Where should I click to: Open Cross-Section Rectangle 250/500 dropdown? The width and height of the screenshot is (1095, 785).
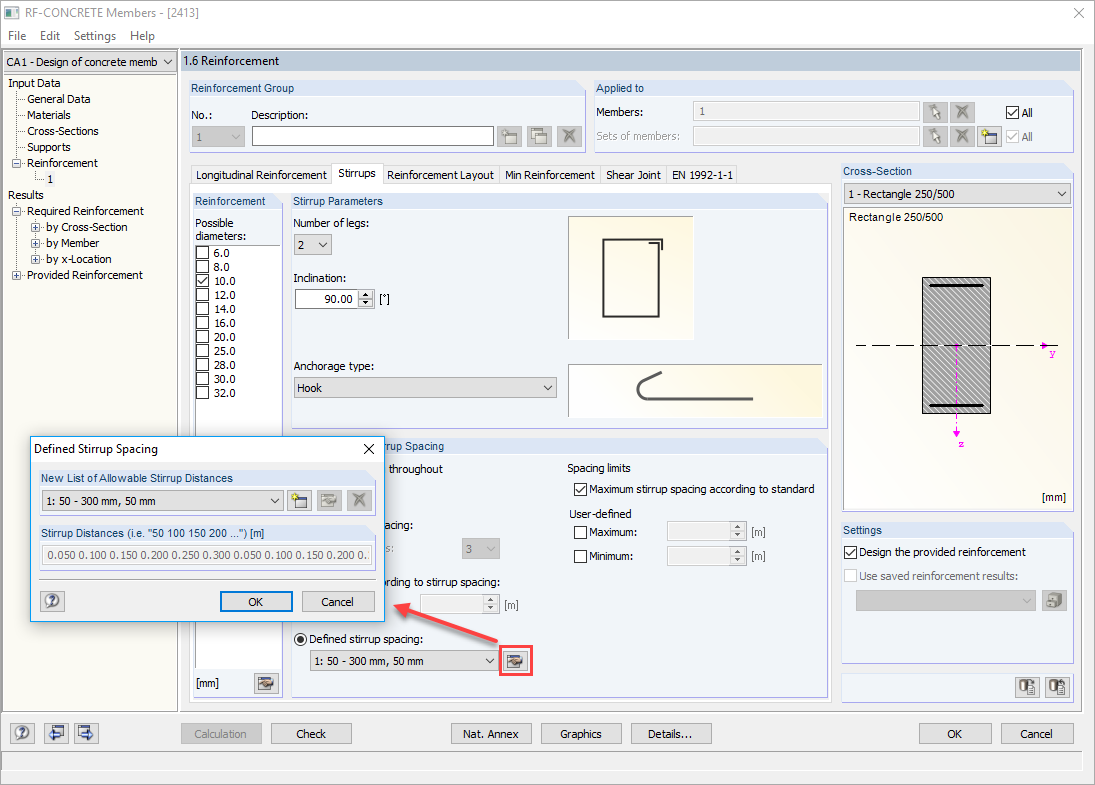click(957, 194)
